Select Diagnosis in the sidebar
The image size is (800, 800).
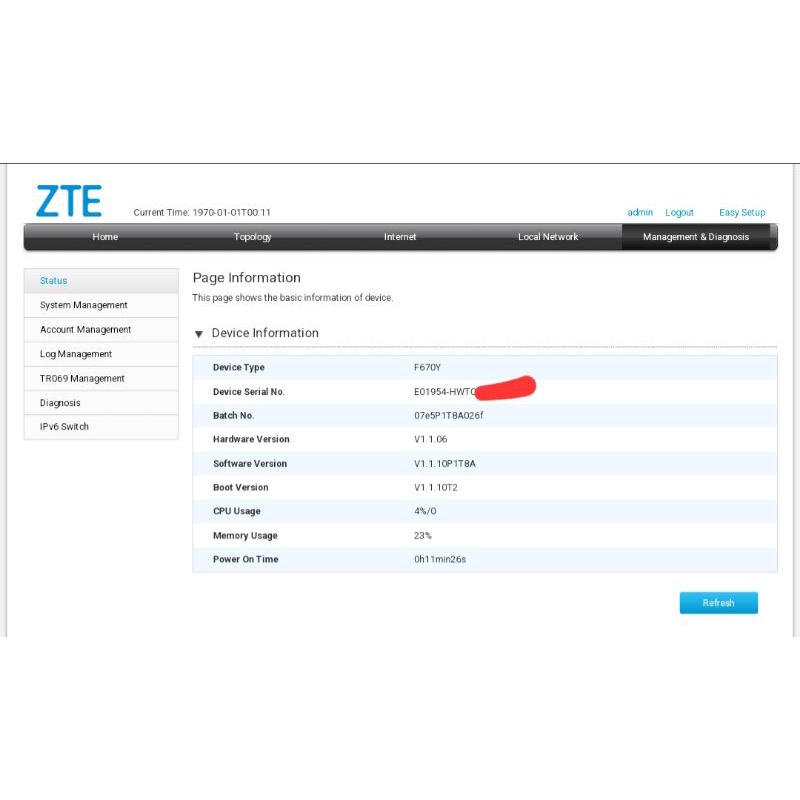[101, 403]
